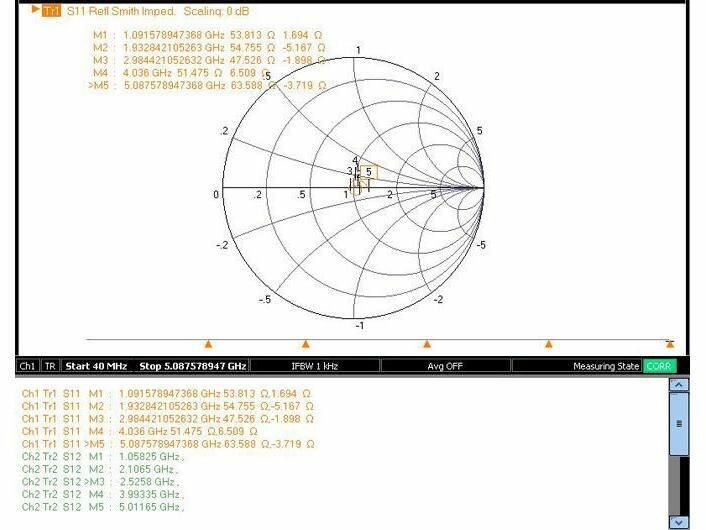Open the IFBW 1 kHz bandwidth setting

(313, 366)
